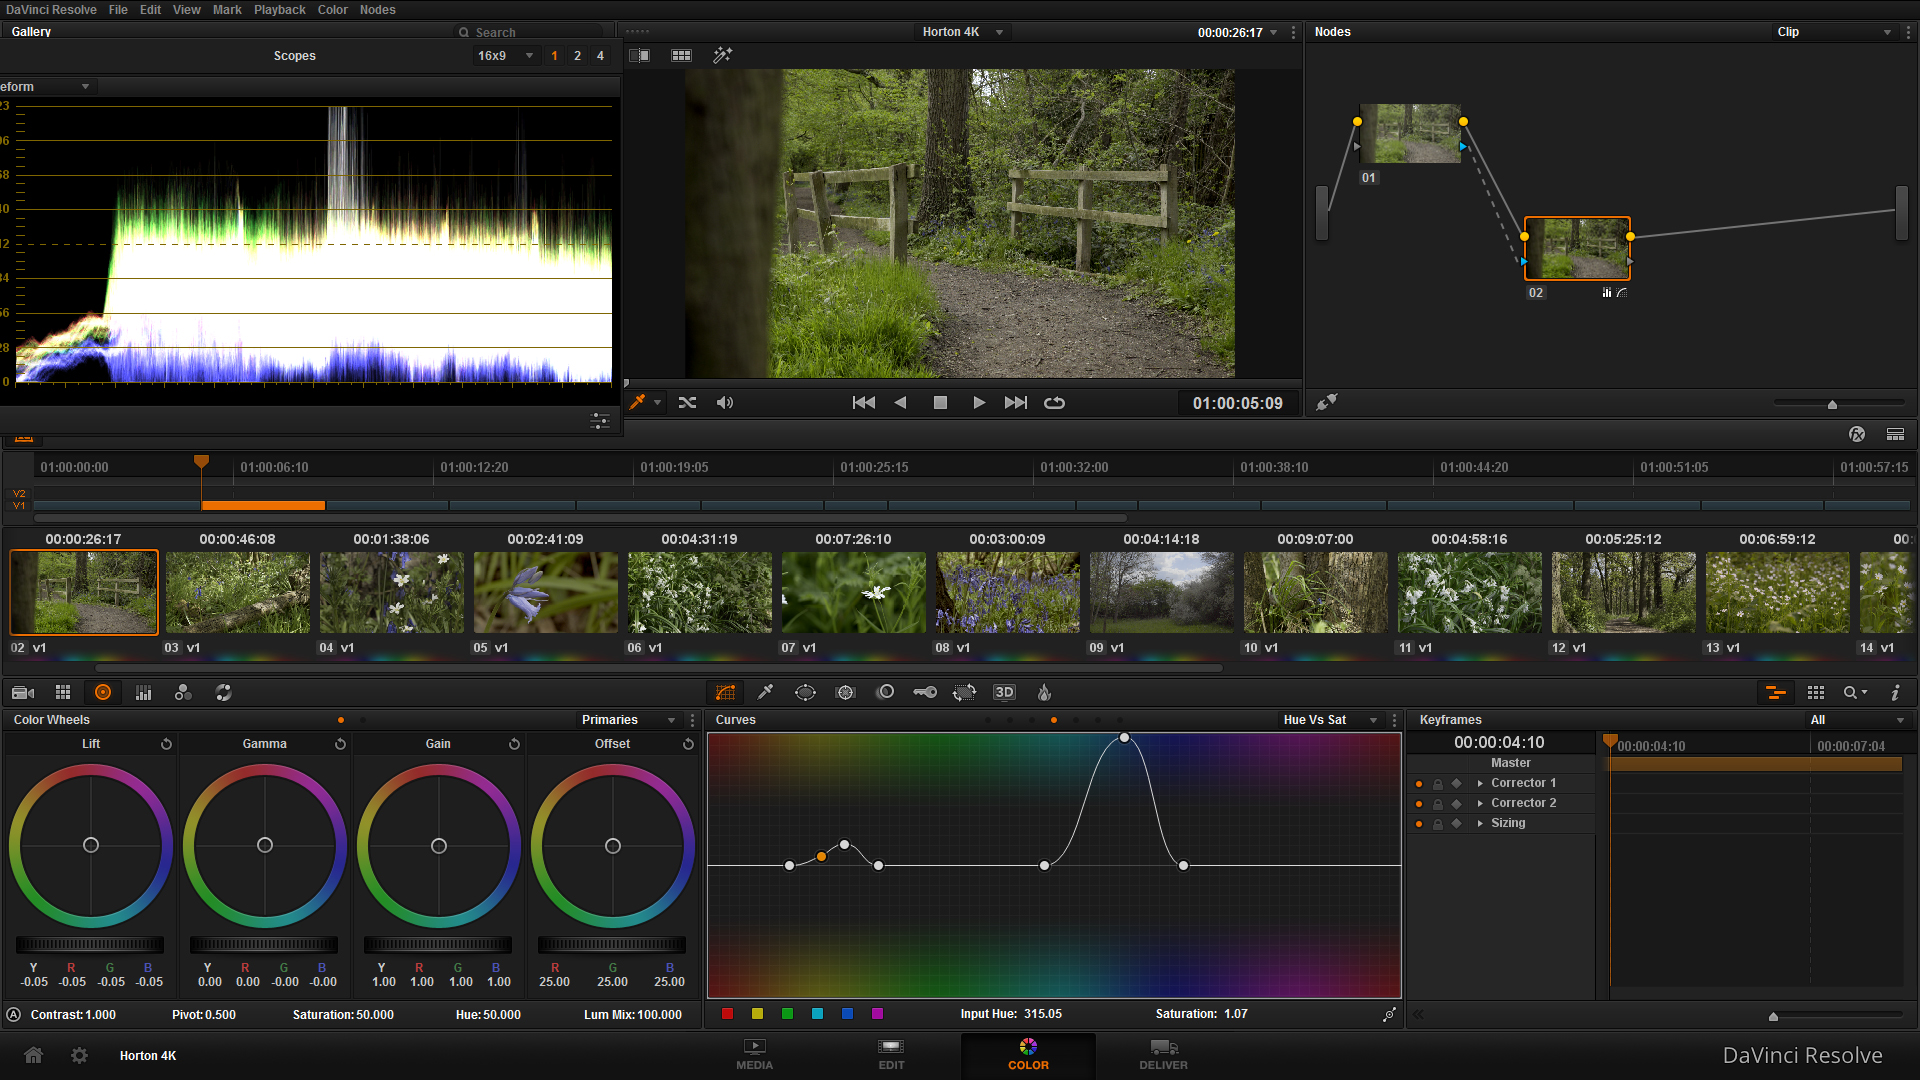Open the waveform scope type dropdown
The image size is (1920, 1080).
46,87
